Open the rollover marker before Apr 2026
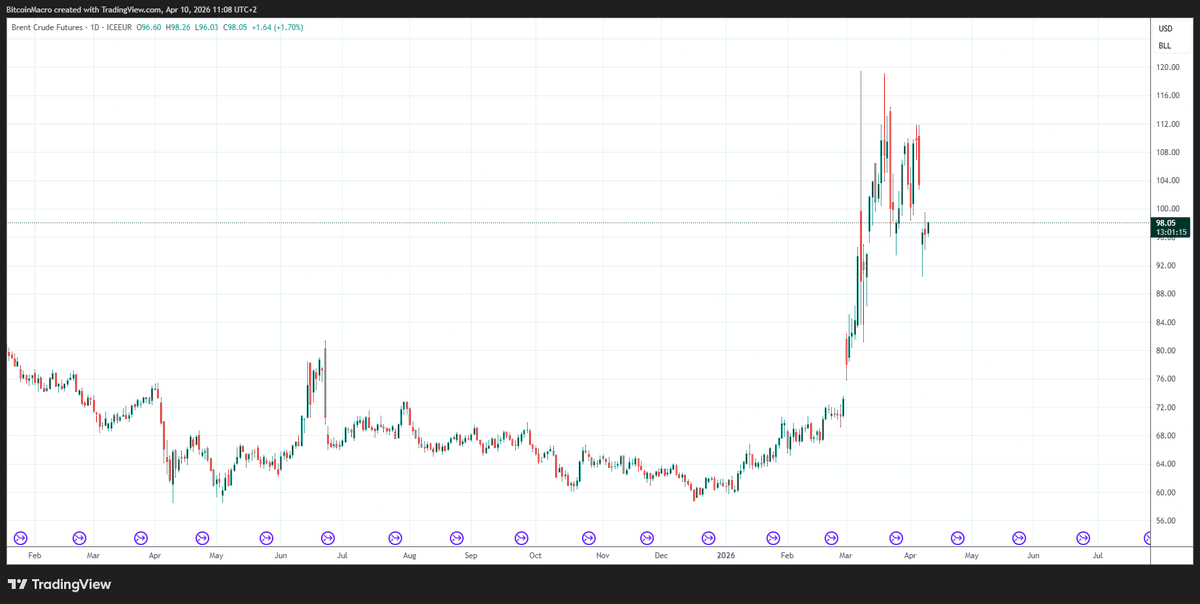Screen dimensions: 1200x604 (x=896, y=537)
